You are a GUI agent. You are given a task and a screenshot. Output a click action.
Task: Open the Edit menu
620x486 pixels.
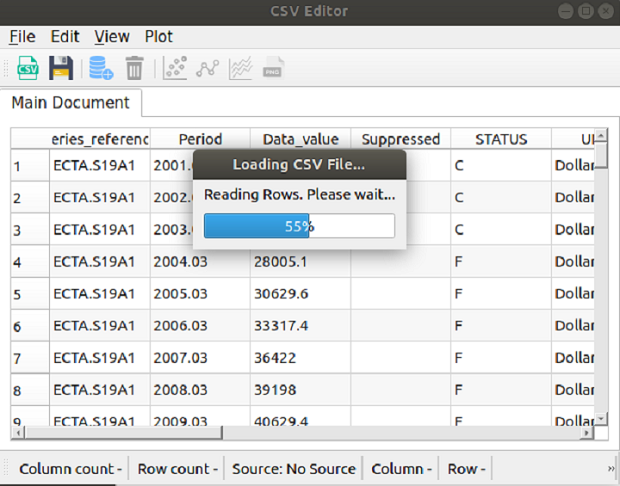[65, 37]
